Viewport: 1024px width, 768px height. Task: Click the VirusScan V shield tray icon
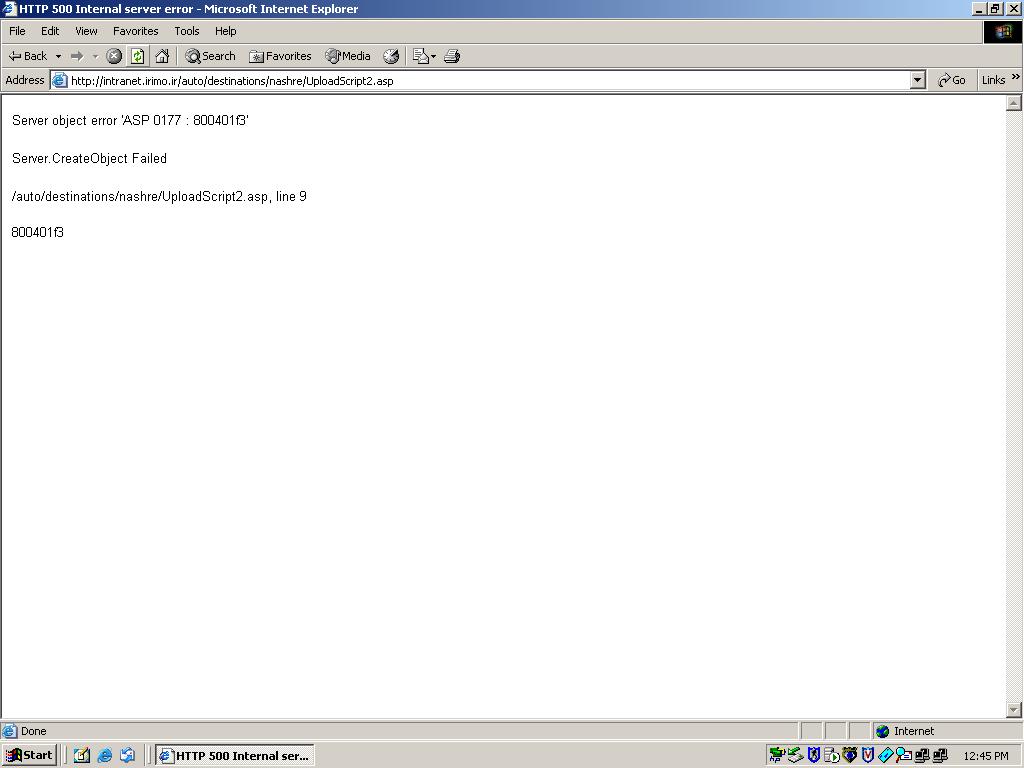click(x=868, y=756)
